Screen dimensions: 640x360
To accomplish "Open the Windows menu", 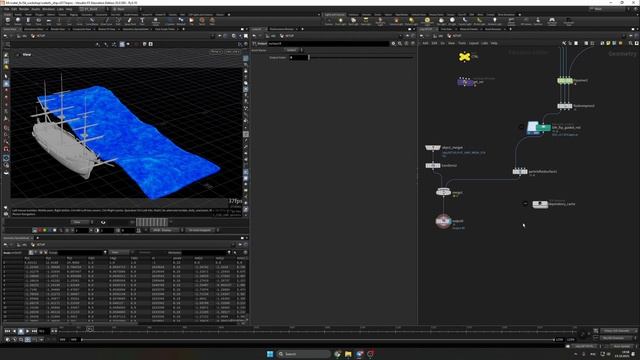I will click(48, 9).
